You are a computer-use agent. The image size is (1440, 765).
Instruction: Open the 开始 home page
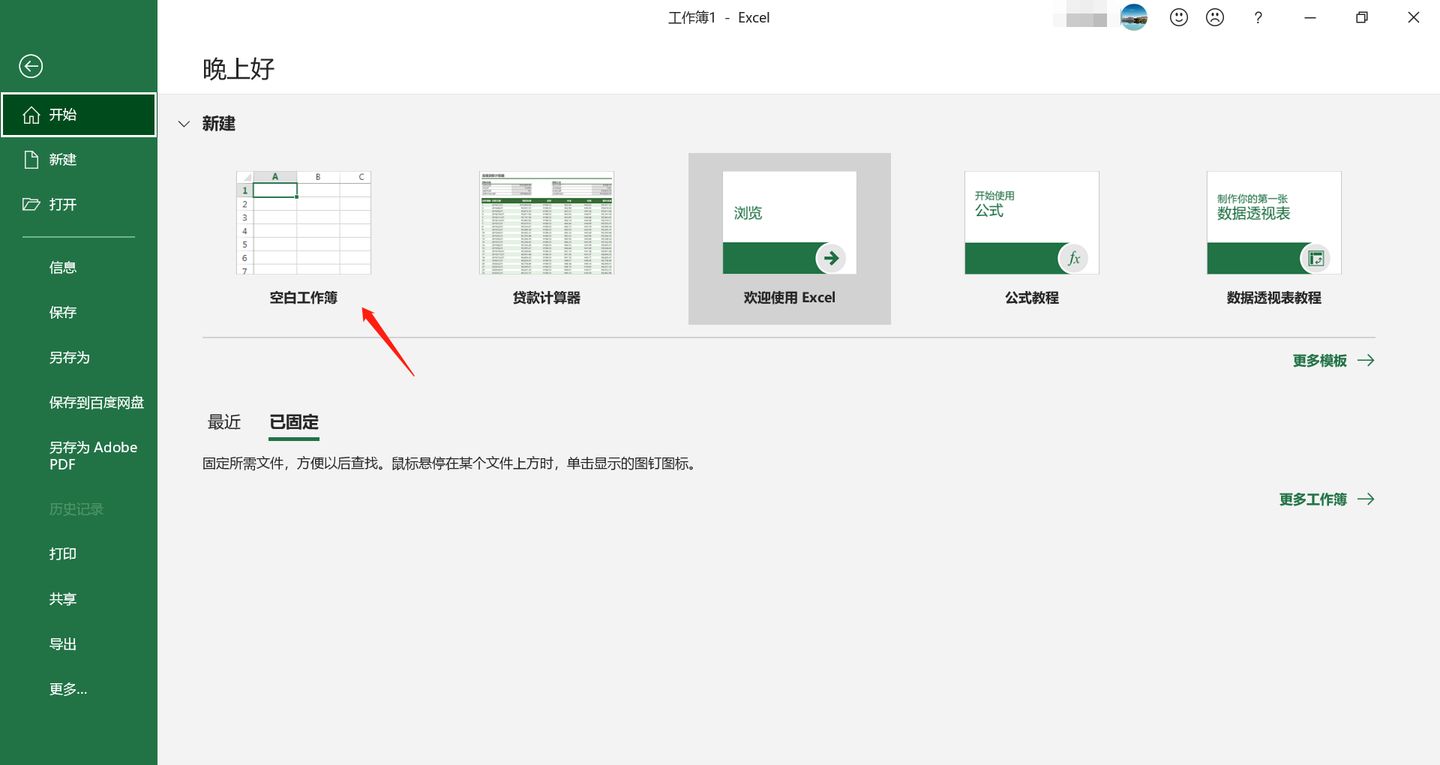(x=78, y=115)
